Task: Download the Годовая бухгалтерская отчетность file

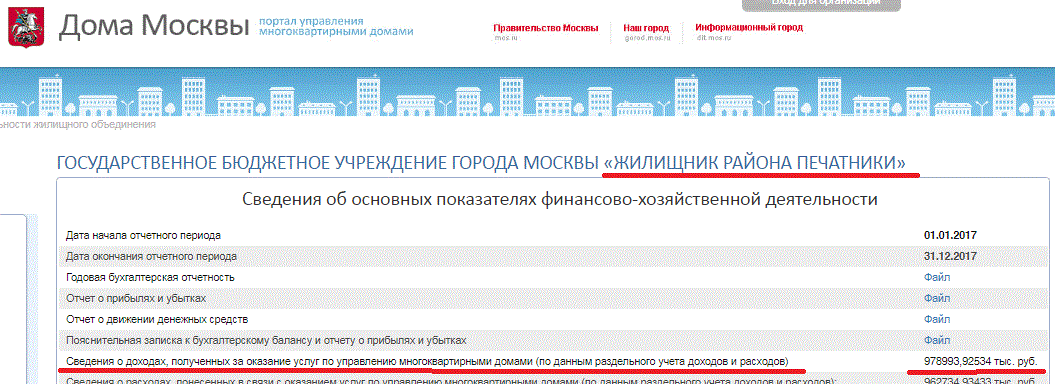Action: (937, 277)
